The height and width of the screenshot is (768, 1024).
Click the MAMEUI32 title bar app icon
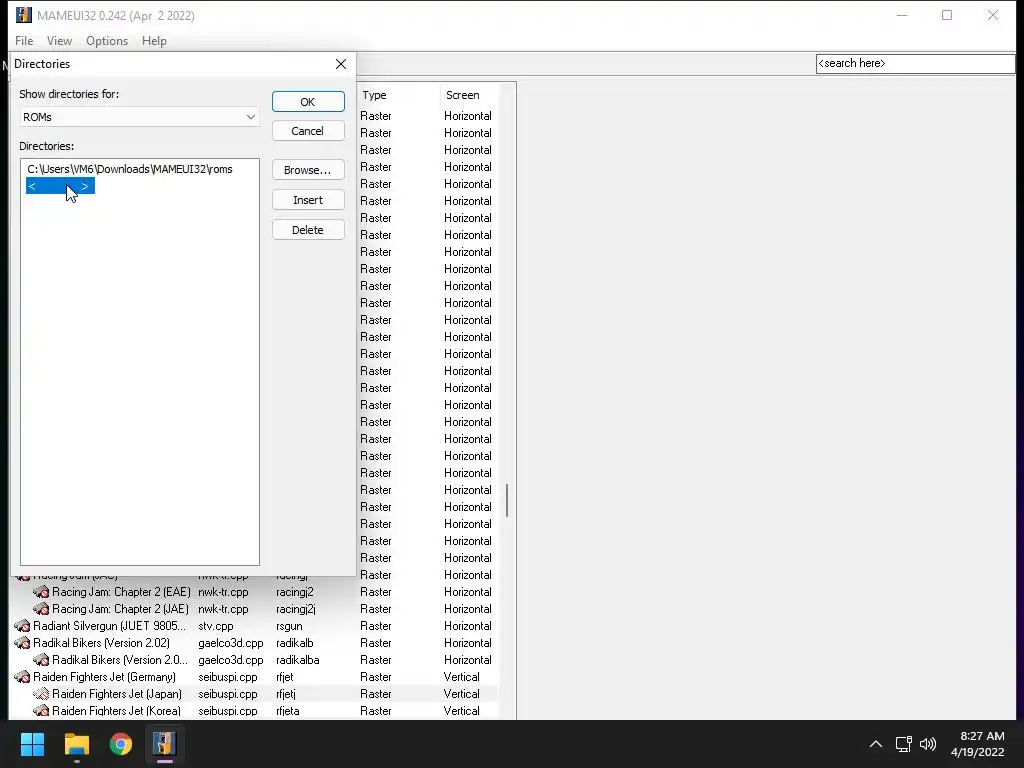24,15
